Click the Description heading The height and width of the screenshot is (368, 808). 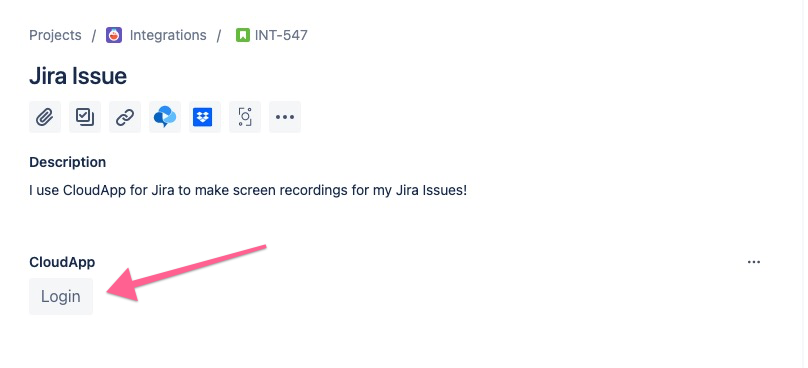tap(68, 162)
